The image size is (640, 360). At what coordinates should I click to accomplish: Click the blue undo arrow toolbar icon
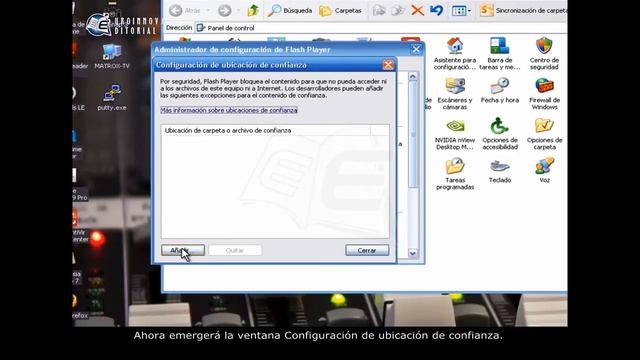coord(436,11)
